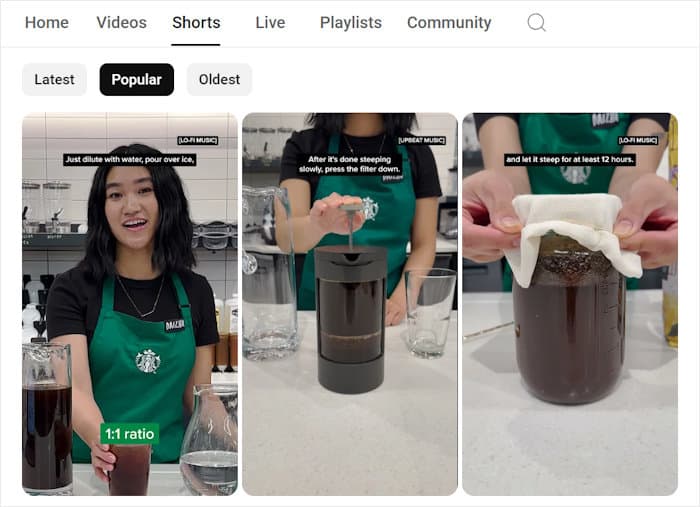Open the 'press the filter down' short

coord(350,304)
